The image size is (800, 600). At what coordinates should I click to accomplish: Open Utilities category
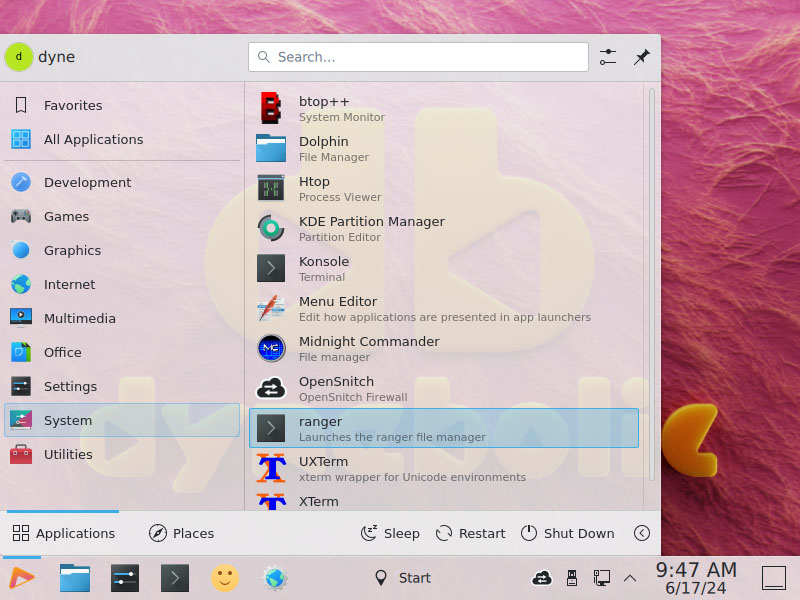coord(122,455)
